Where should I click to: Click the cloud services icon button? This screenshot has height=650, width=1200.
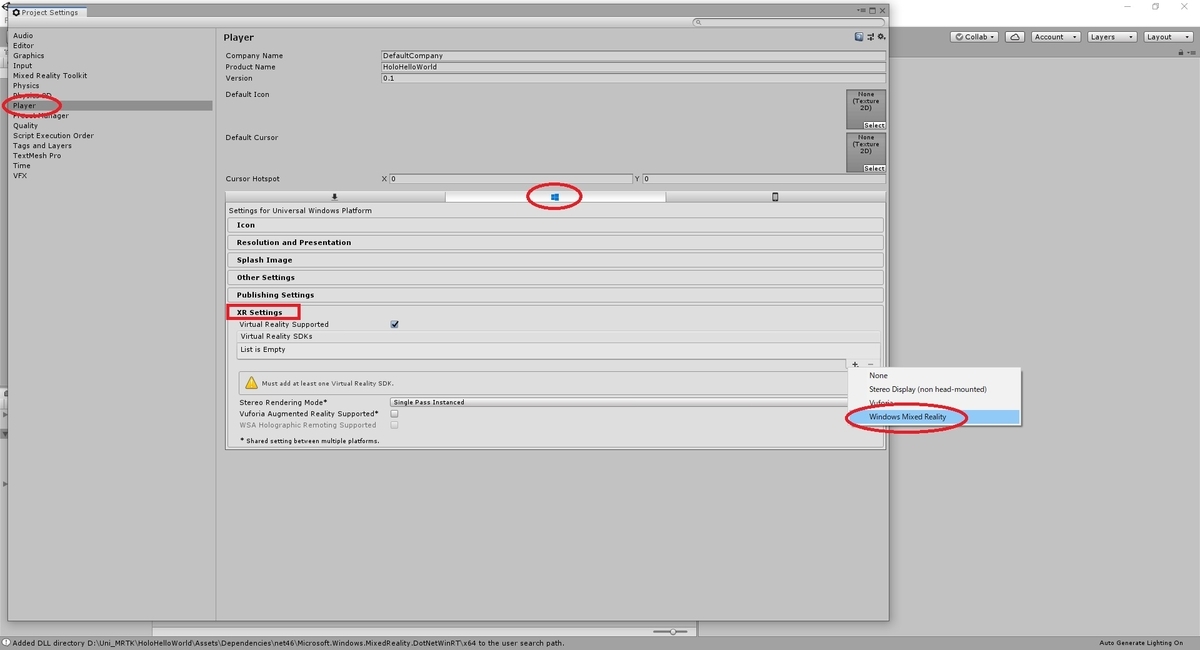click(1015, 37)
